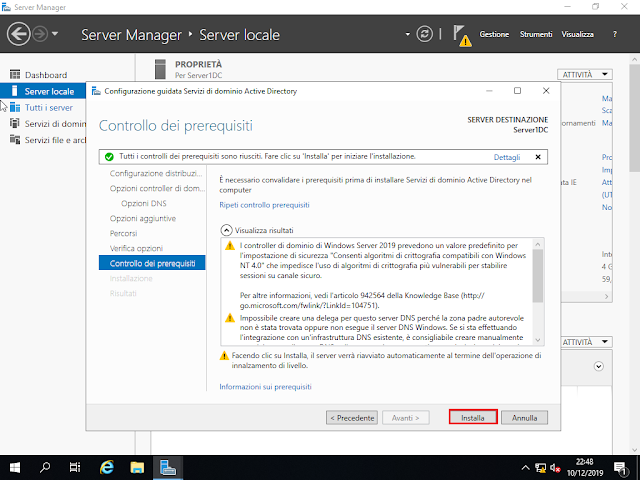Open Servizi di dominio in the sidebar

(55, 124)
